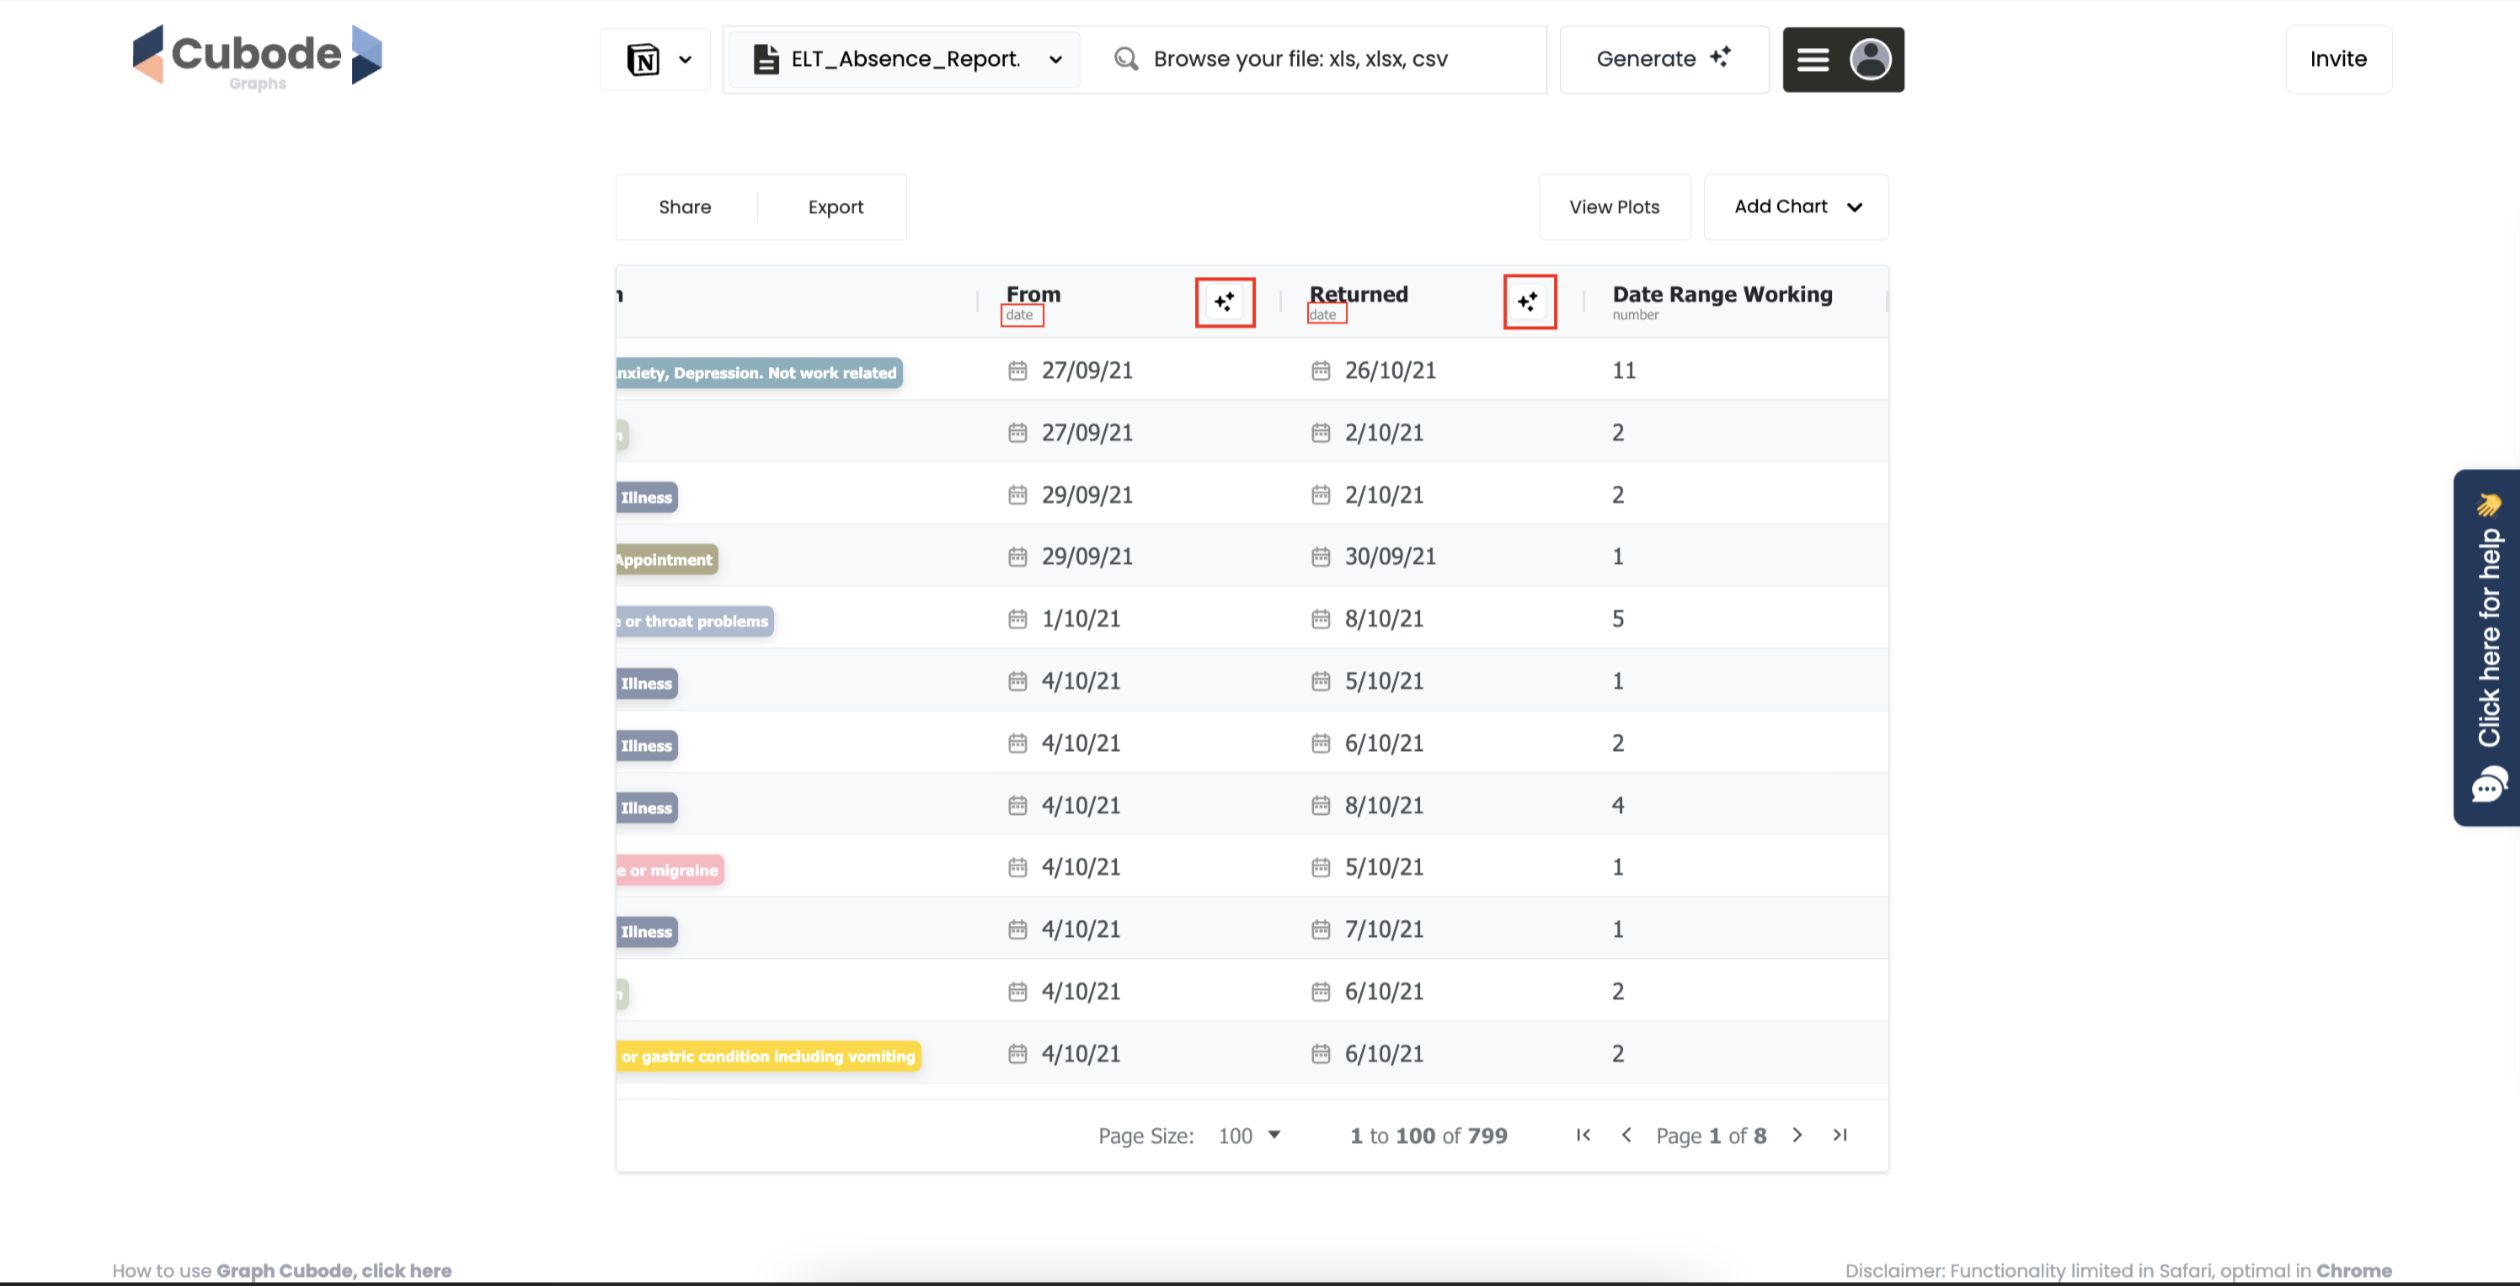2520x1286 pixels.
Task: Click the Appointment tag
Action: [x=667, y=560]
